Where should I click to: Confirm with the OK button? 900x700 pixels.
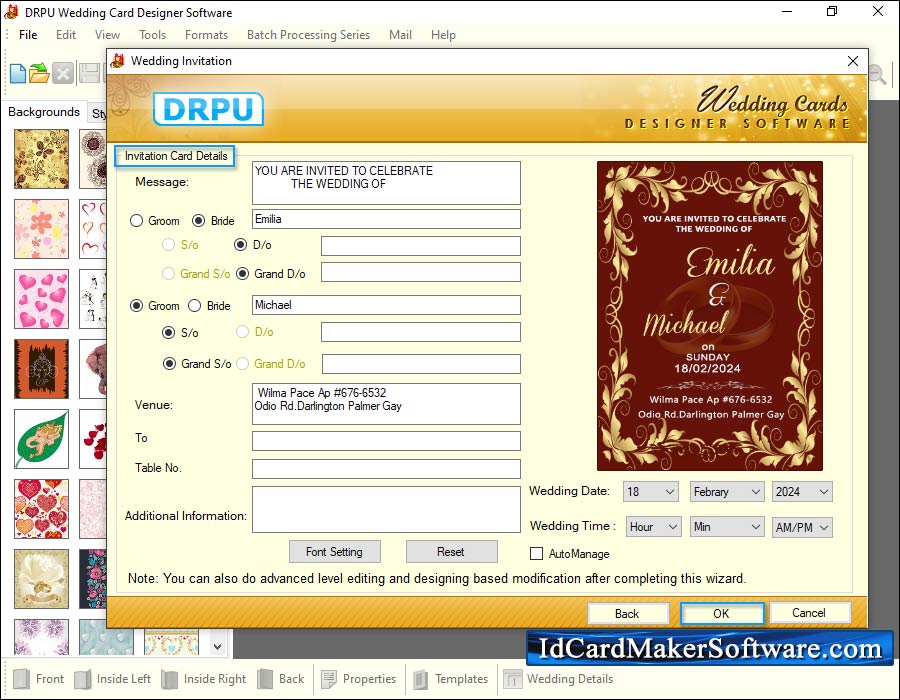pos(721,614)
